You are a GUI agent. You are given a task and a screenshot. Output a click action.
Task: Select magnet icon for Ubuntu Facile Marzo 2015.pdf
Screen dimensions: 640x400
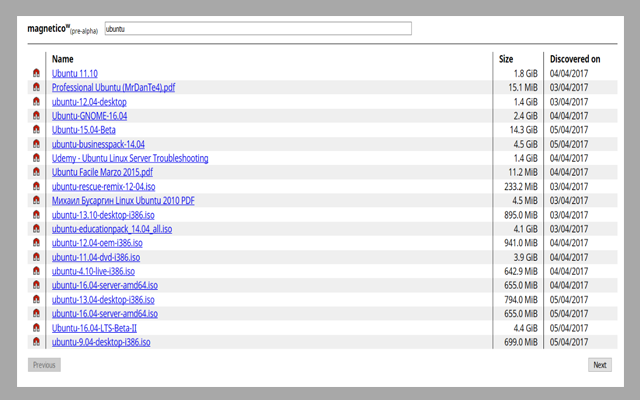tap(37, 172)
